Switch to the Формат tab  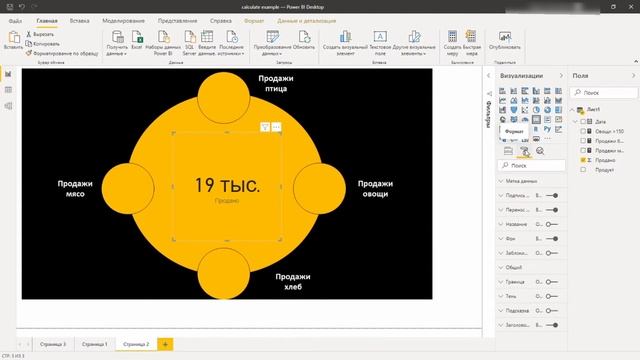click(x=254, y=21)
